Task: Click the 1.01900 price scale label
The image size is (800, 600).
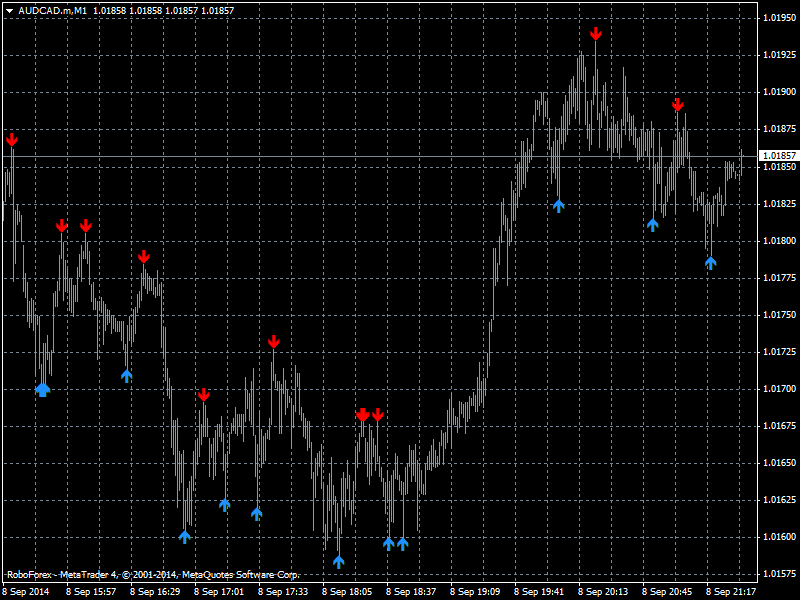Action: (779, 92)
